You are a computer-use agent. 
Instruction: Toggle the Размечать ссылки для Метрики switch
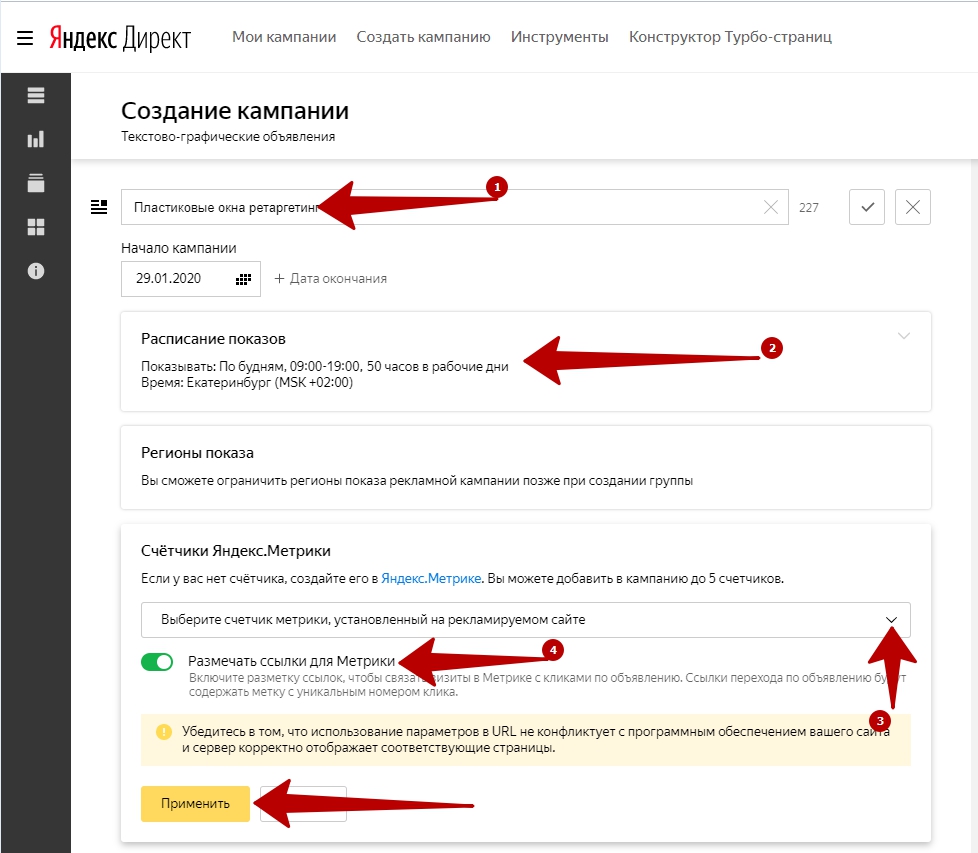(x=157, y=662)
